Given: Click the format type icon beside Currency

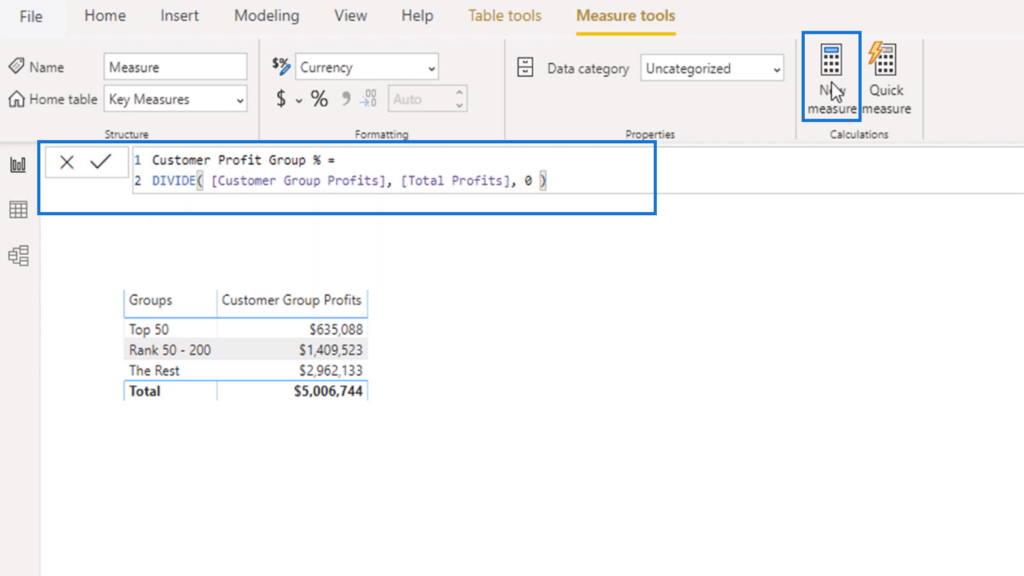Looking at the screenshot, I should 281,67.
